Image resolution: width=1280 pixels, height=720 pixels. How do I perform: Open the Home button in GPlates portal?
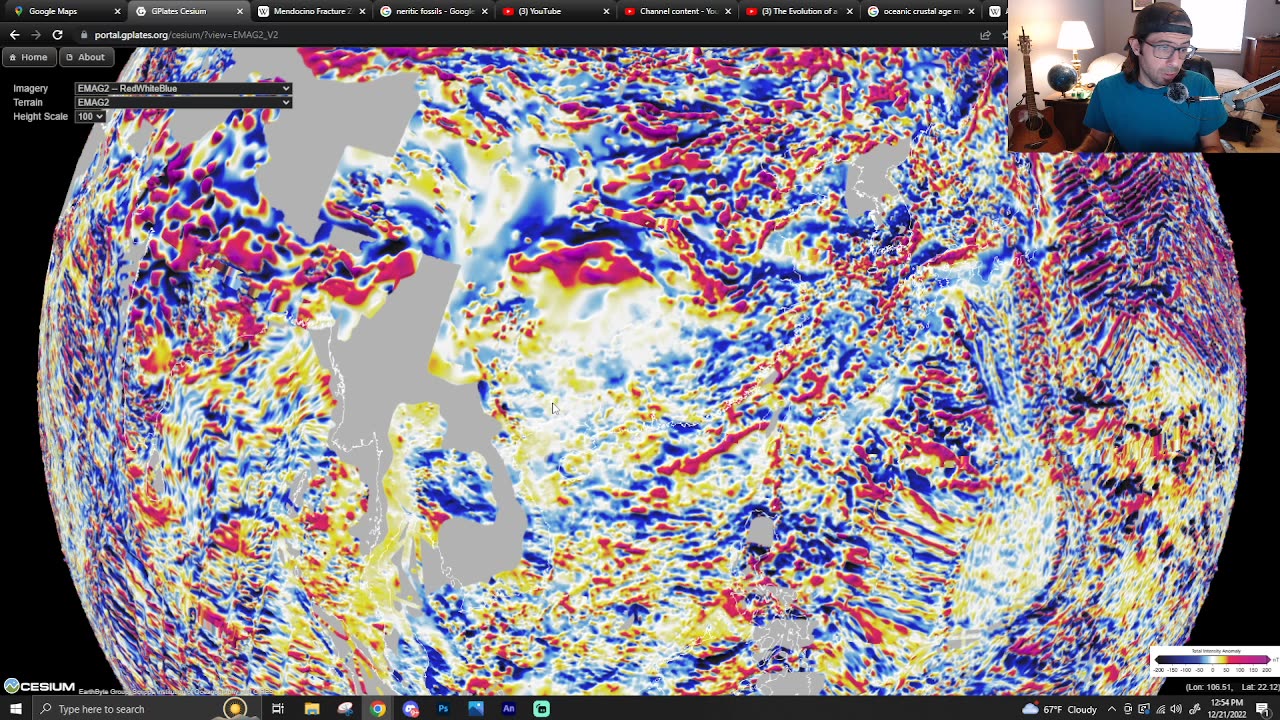28,57
